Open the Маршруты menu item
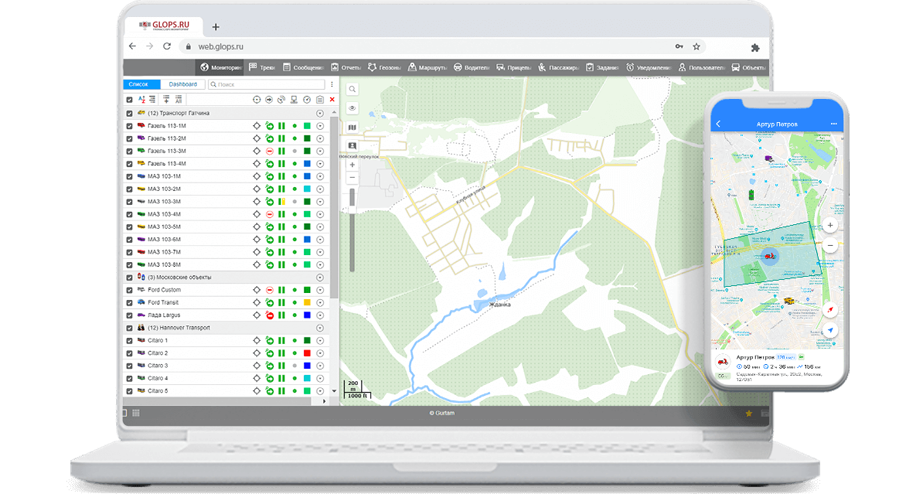 coord(427,67)
